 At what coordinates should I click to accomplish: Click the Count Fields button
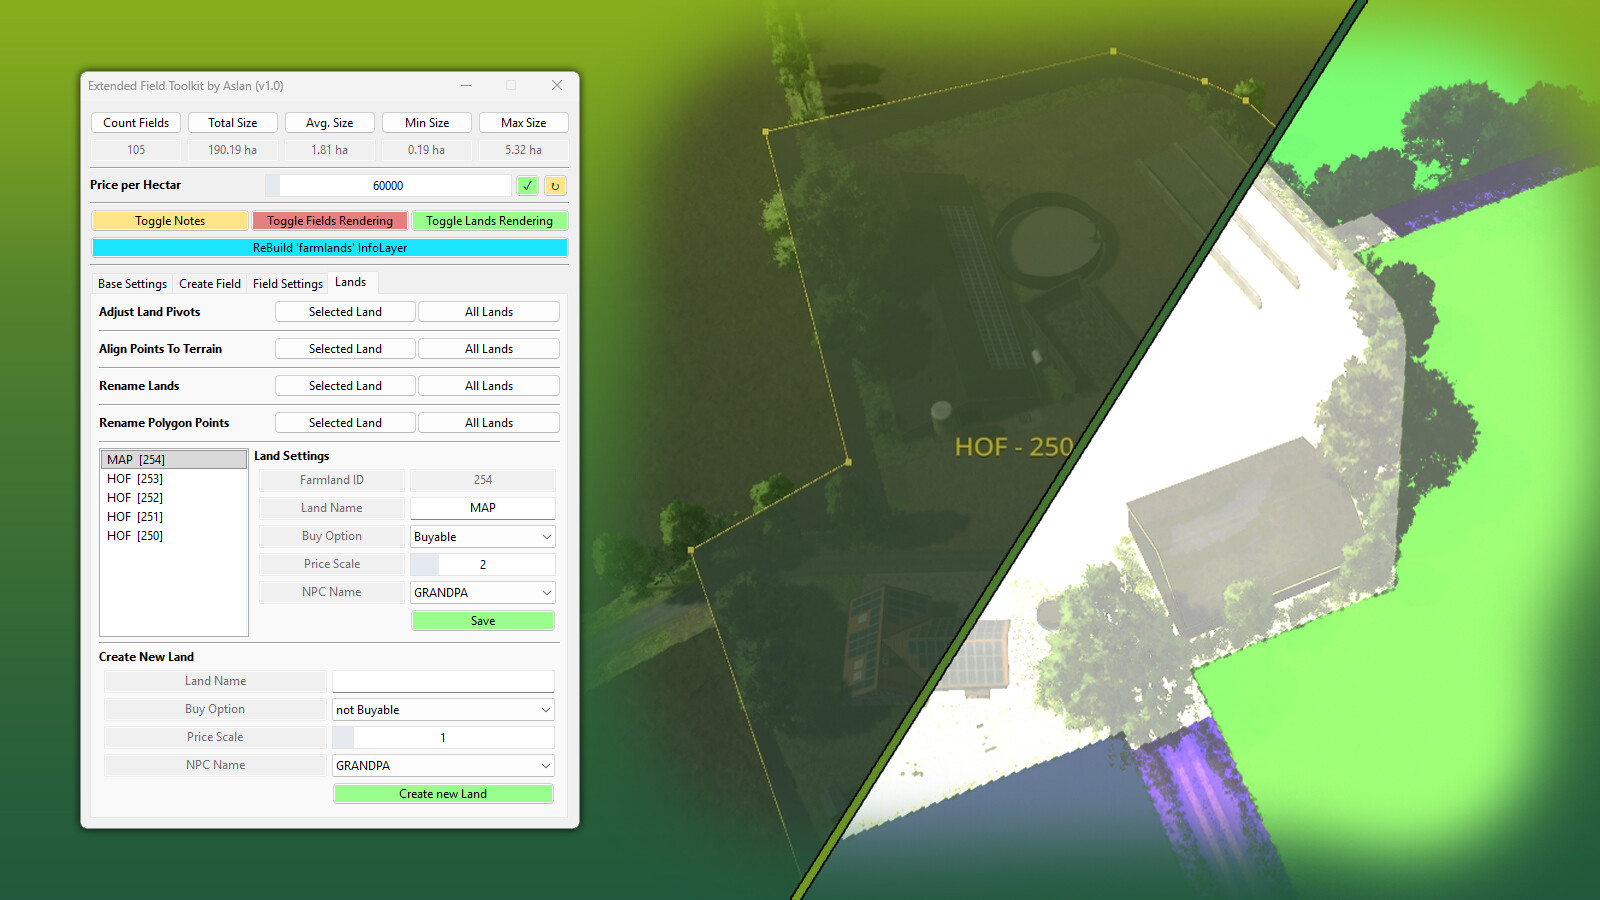135,122
